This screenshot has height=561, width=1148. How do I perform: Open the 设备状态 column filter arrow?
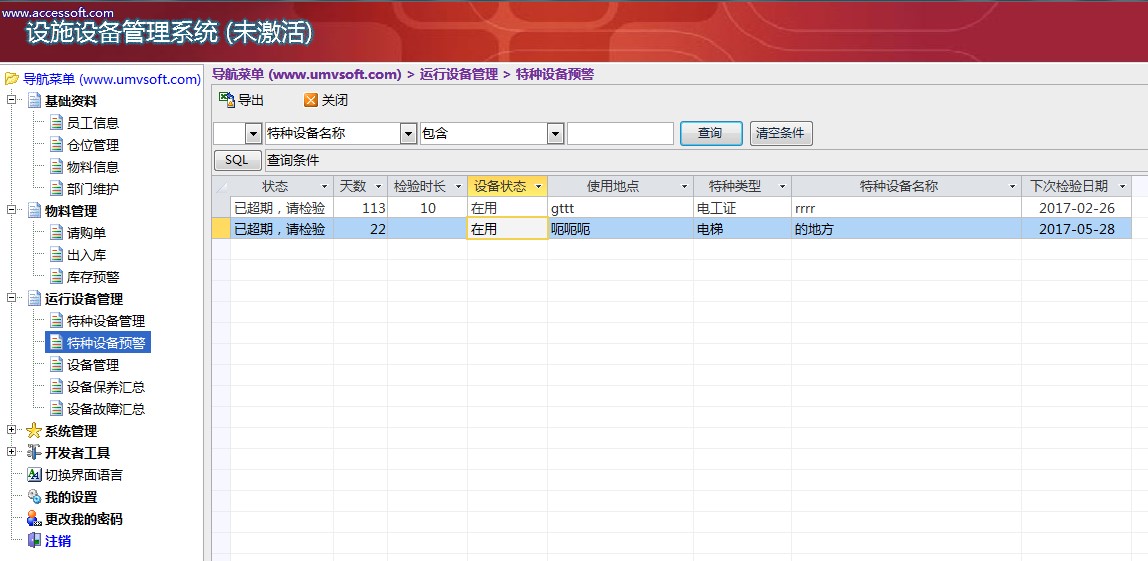[x=539, y=187]
